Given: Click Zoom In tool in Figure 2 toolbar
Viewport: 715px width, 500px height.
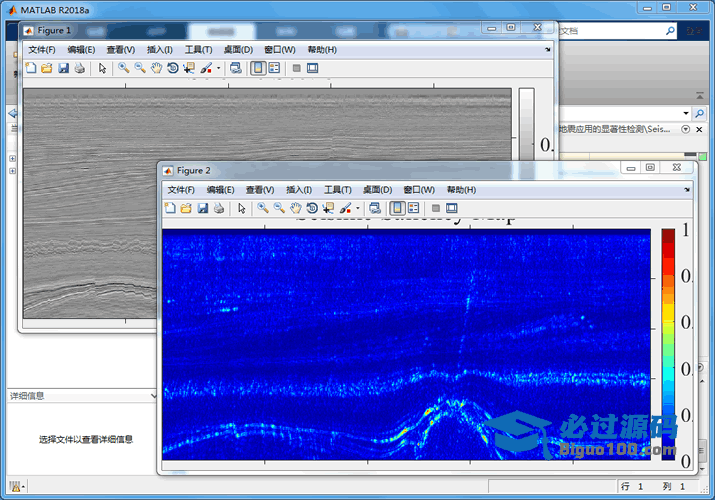Looking at the screenshot, I should pyautogui.click(x=262, y=208).
